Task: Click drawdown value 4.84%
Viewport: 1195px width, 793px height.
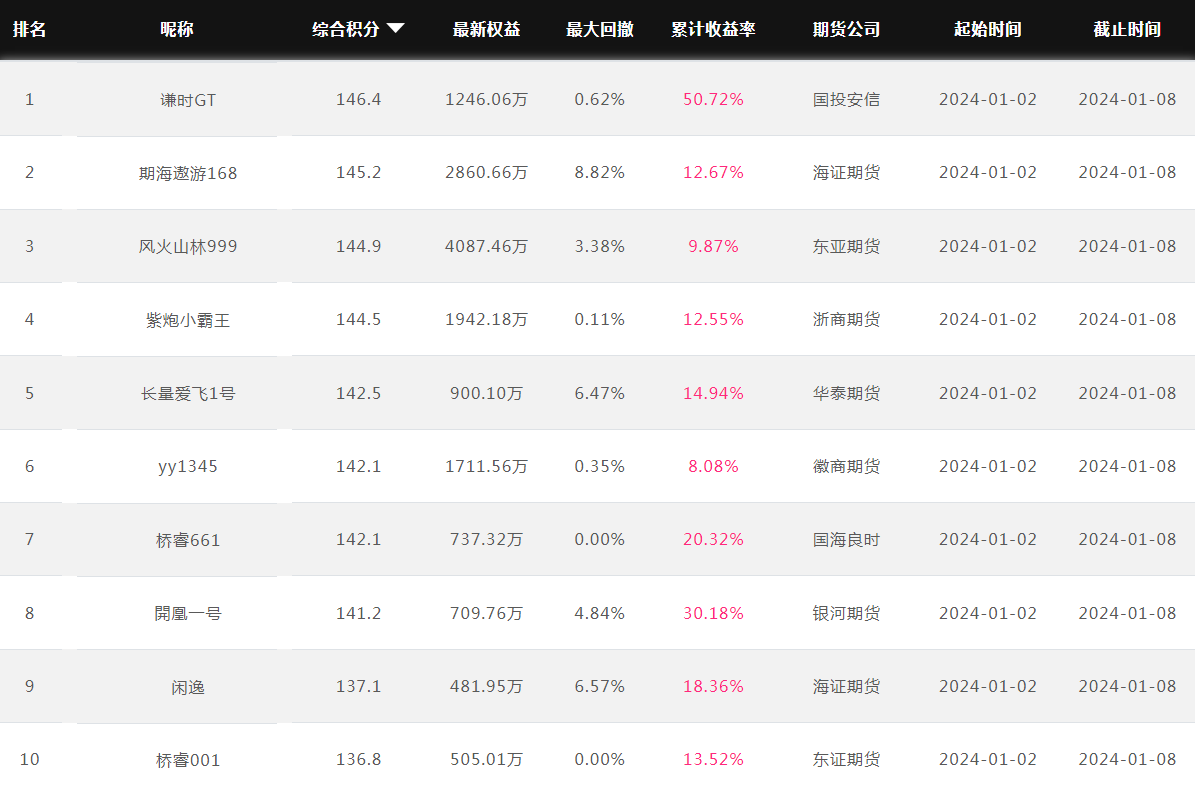Action: [x=600, y=613]
